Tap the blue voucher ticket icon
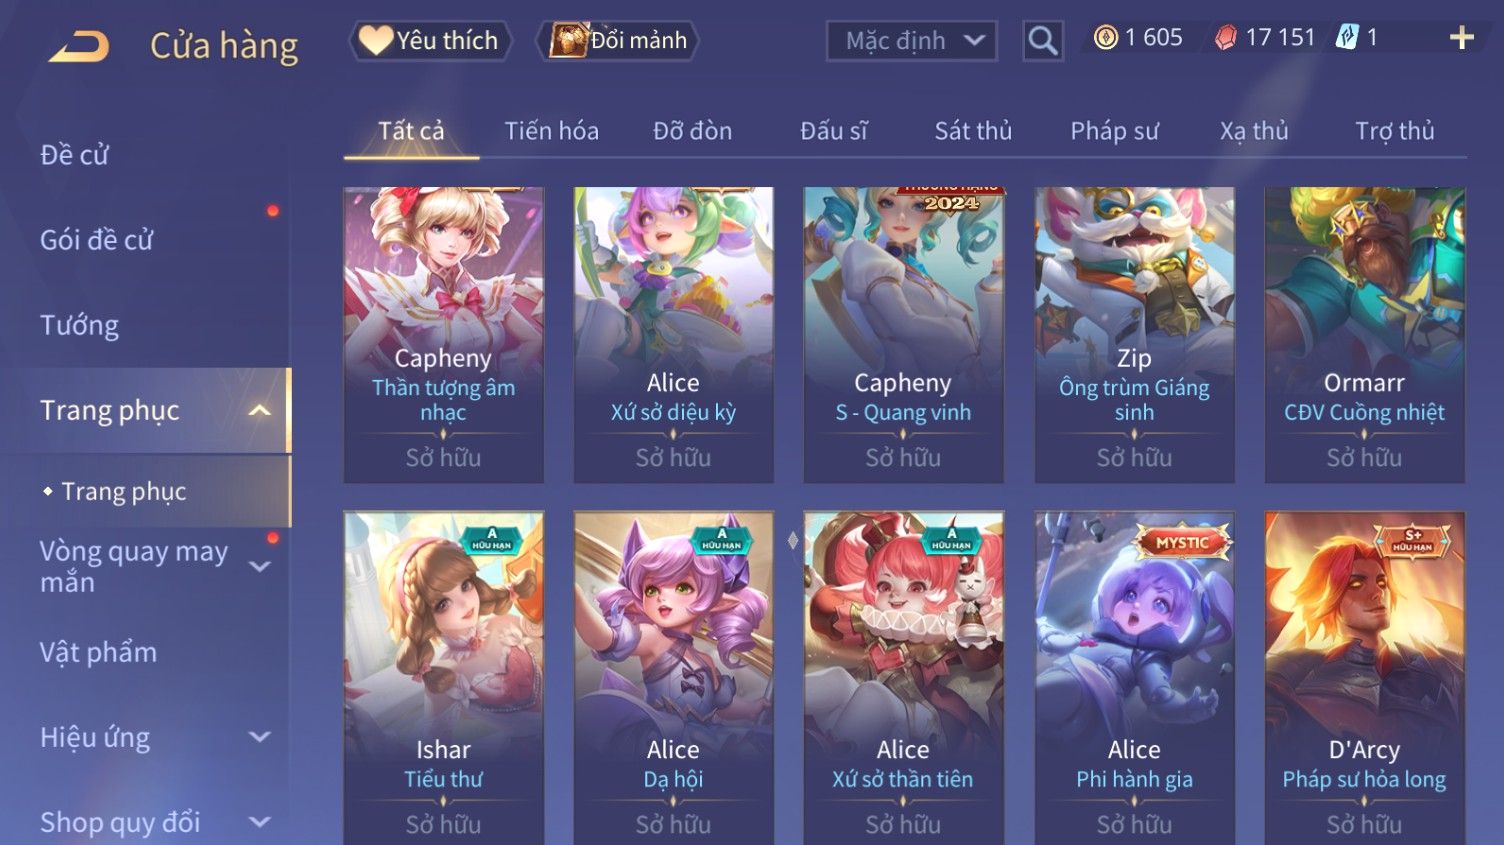Screen dimensions: 1504x845 point(1347,38)
